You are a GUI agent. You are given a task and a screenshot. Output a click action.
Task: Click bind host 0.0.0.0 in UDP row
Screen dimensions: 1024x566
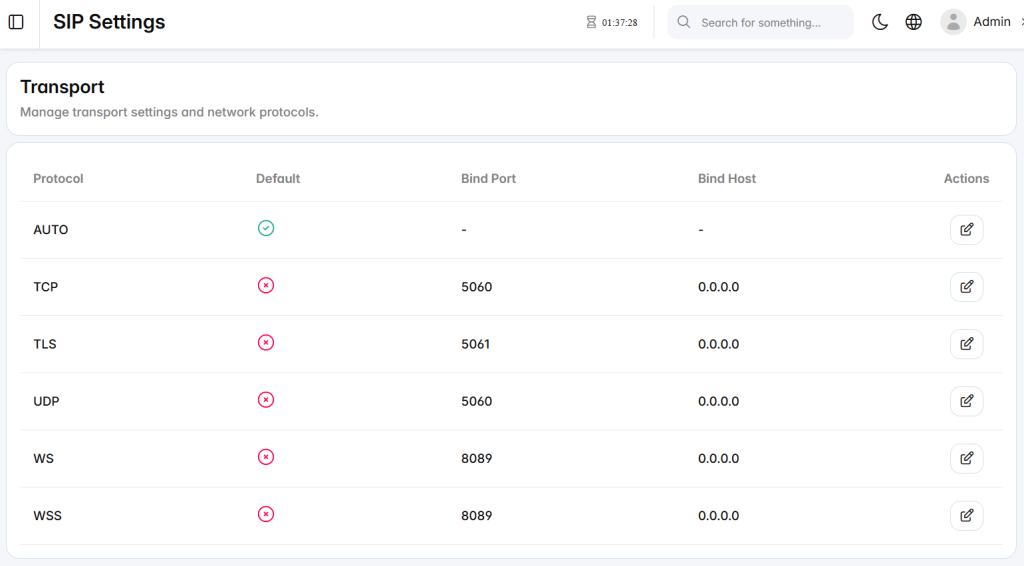[x=718, y=401]
